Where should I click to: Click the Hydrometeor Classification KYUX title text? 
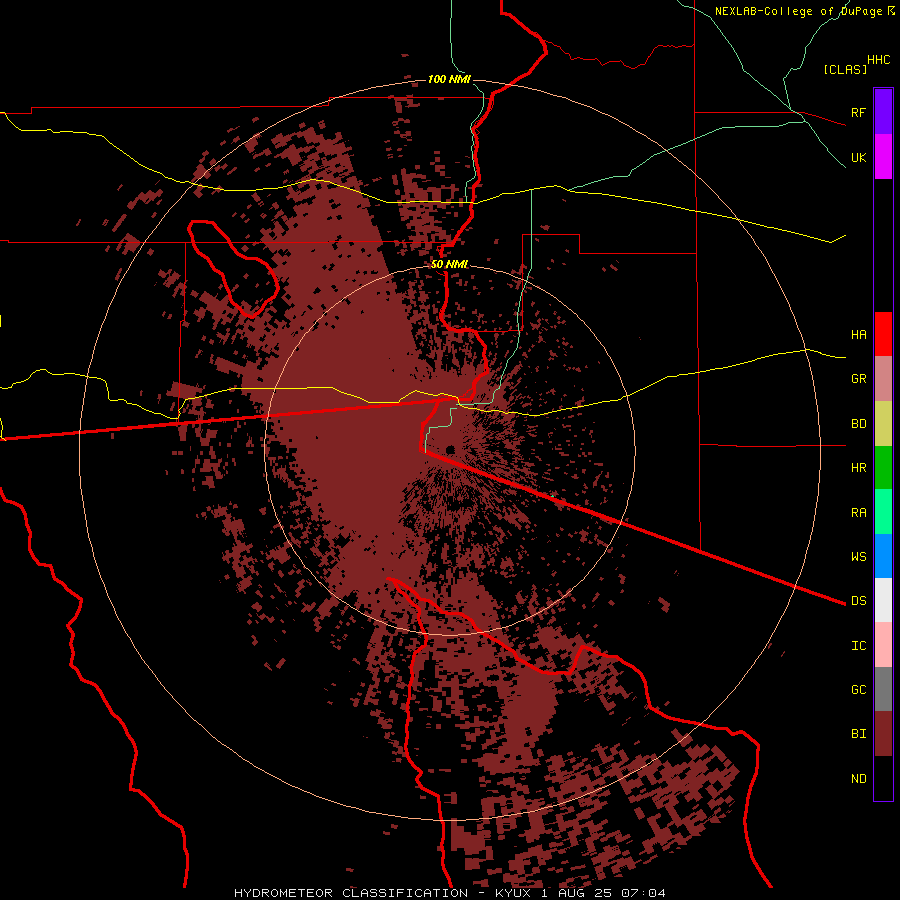tap(449, 893)
